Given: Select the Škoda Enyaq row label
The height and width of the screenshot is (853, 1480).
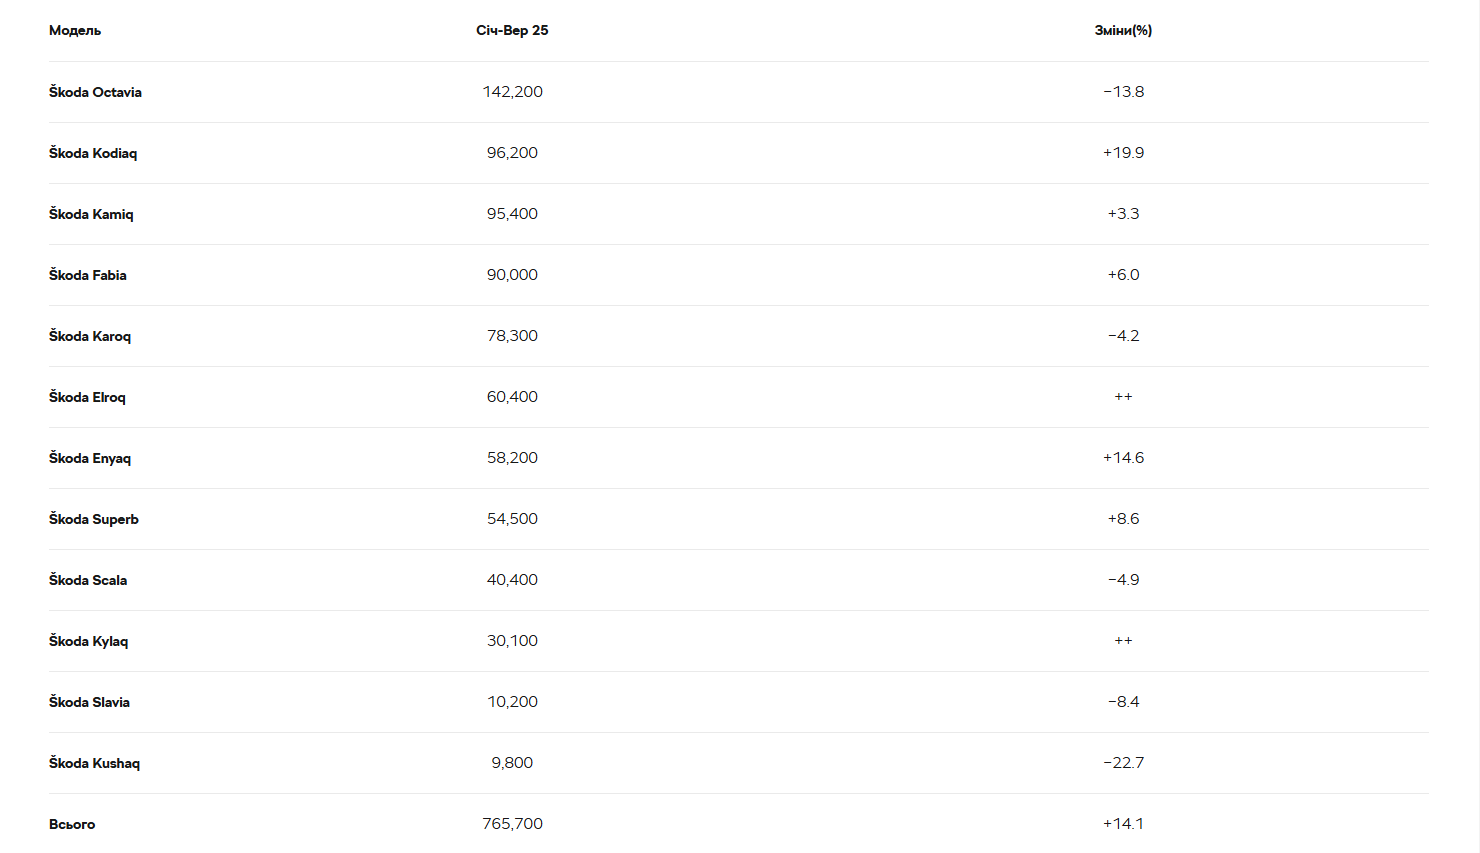Looking at the screenshot, I should click(90, 458).
